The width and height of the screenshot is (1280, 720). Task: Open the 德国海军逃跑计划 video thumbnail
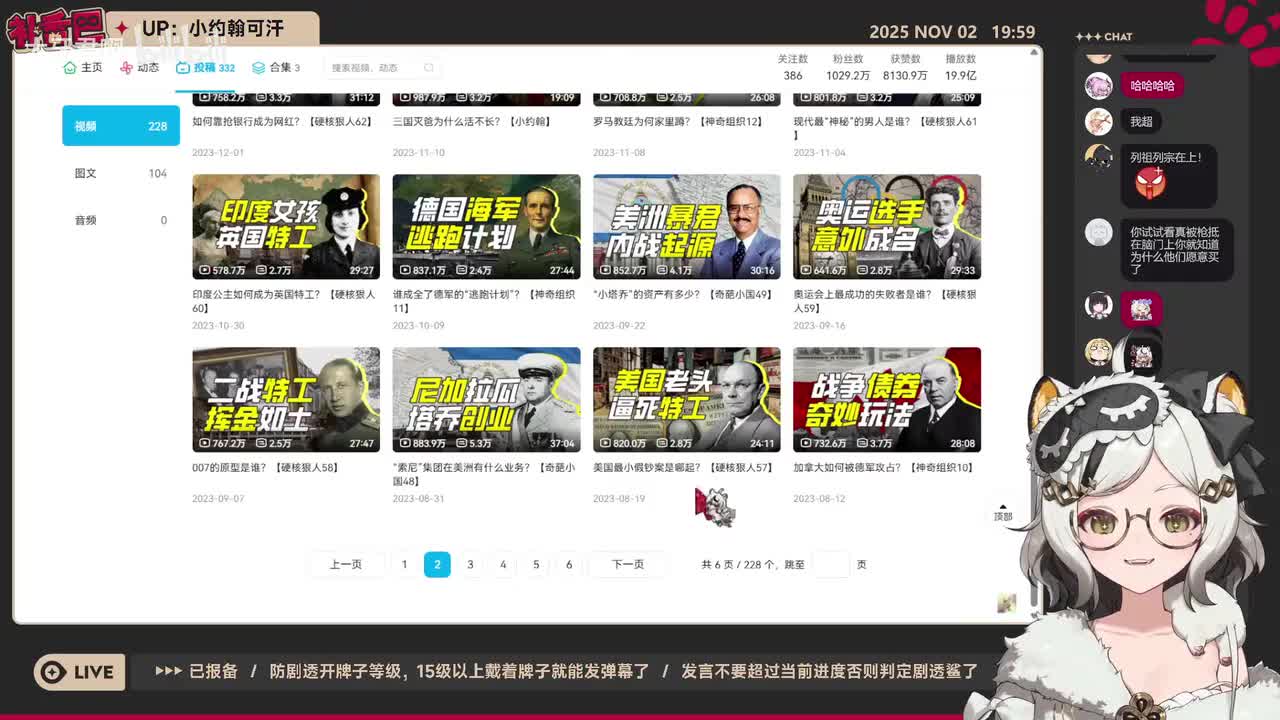point(486,227)
